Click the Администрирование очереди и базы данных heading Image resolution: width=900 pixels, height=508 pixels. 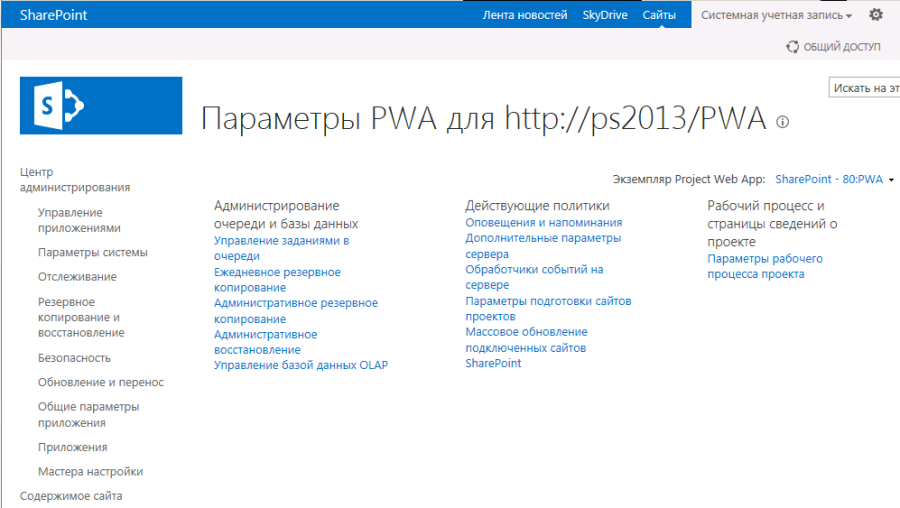[x=286, y=215]
